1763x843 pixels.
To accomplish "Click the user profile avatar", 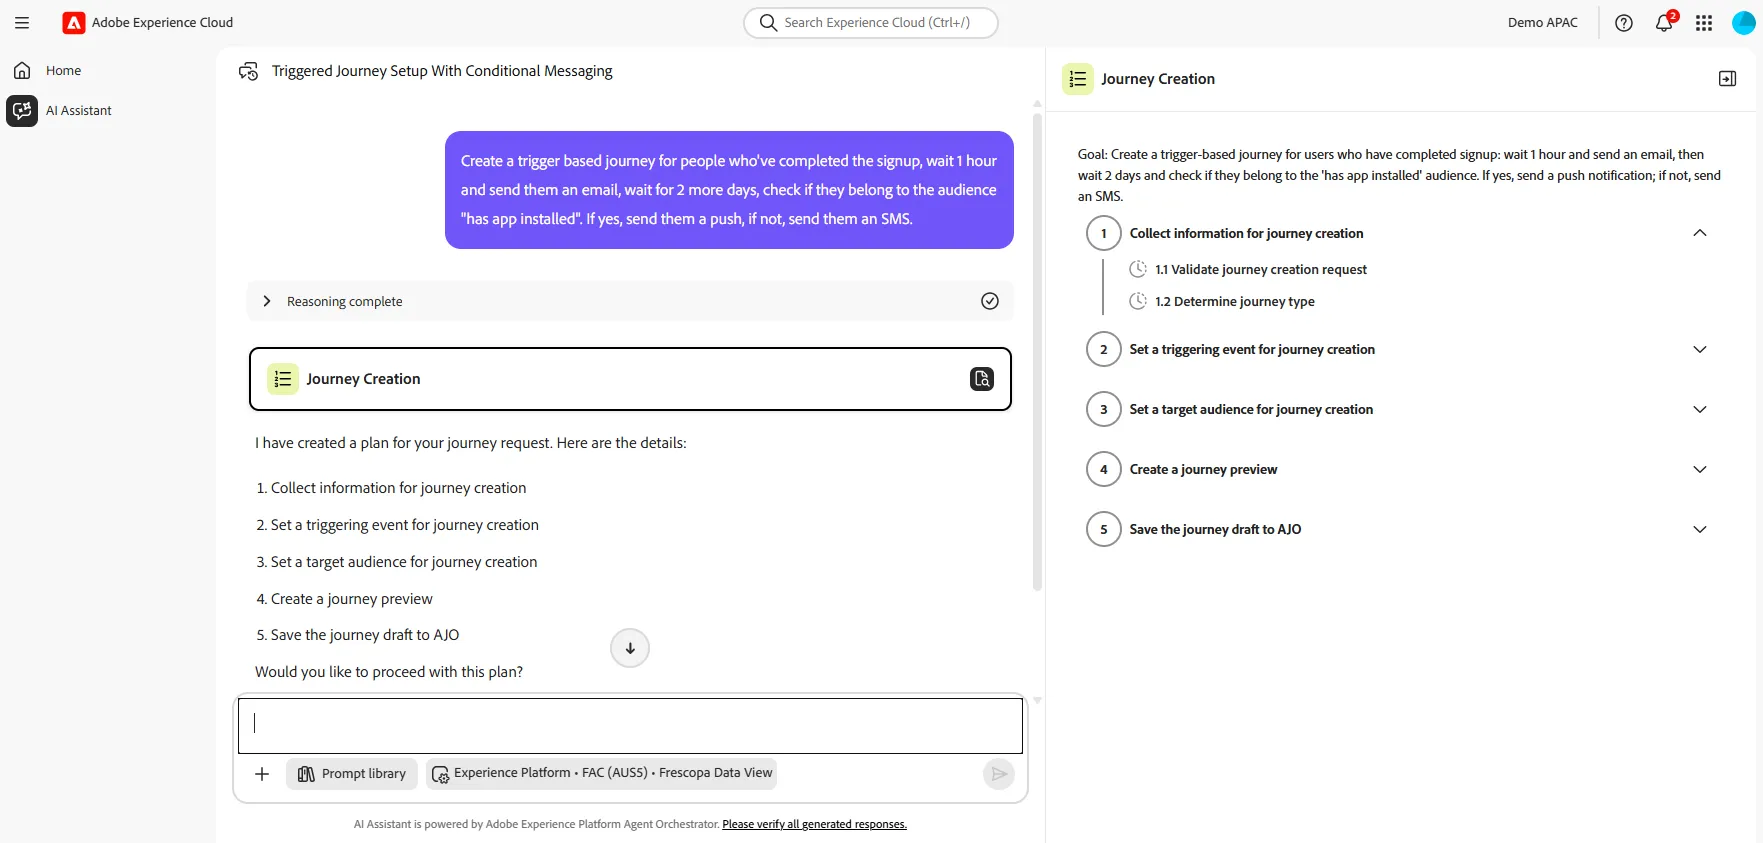I will coord(1743,23).
